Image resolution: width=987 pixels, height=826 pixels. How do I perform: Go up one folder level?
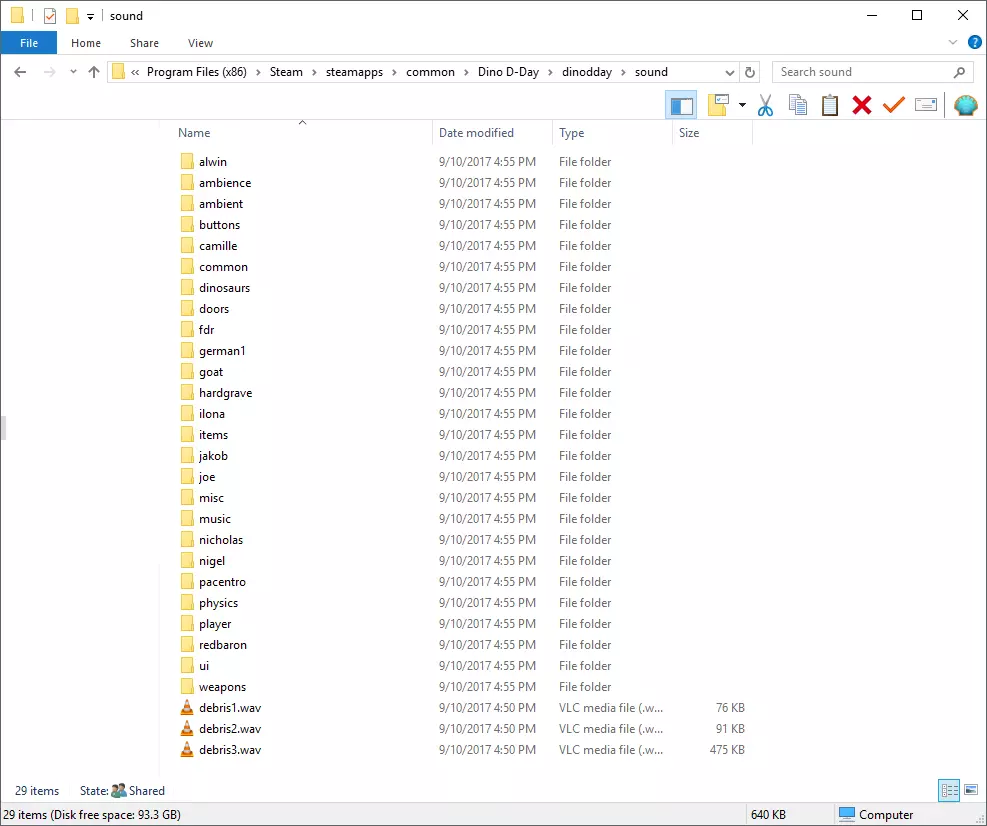point(94,72)
